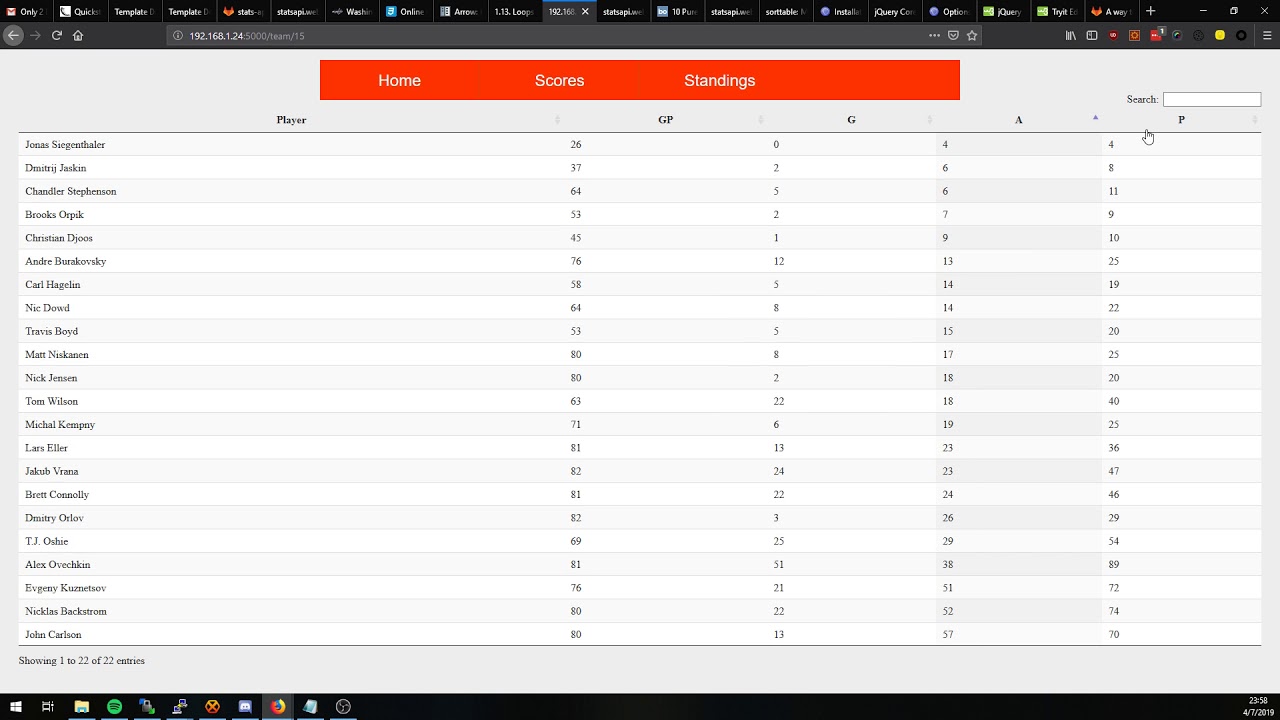Select player name Jakub Vrana

coord(52,471)
